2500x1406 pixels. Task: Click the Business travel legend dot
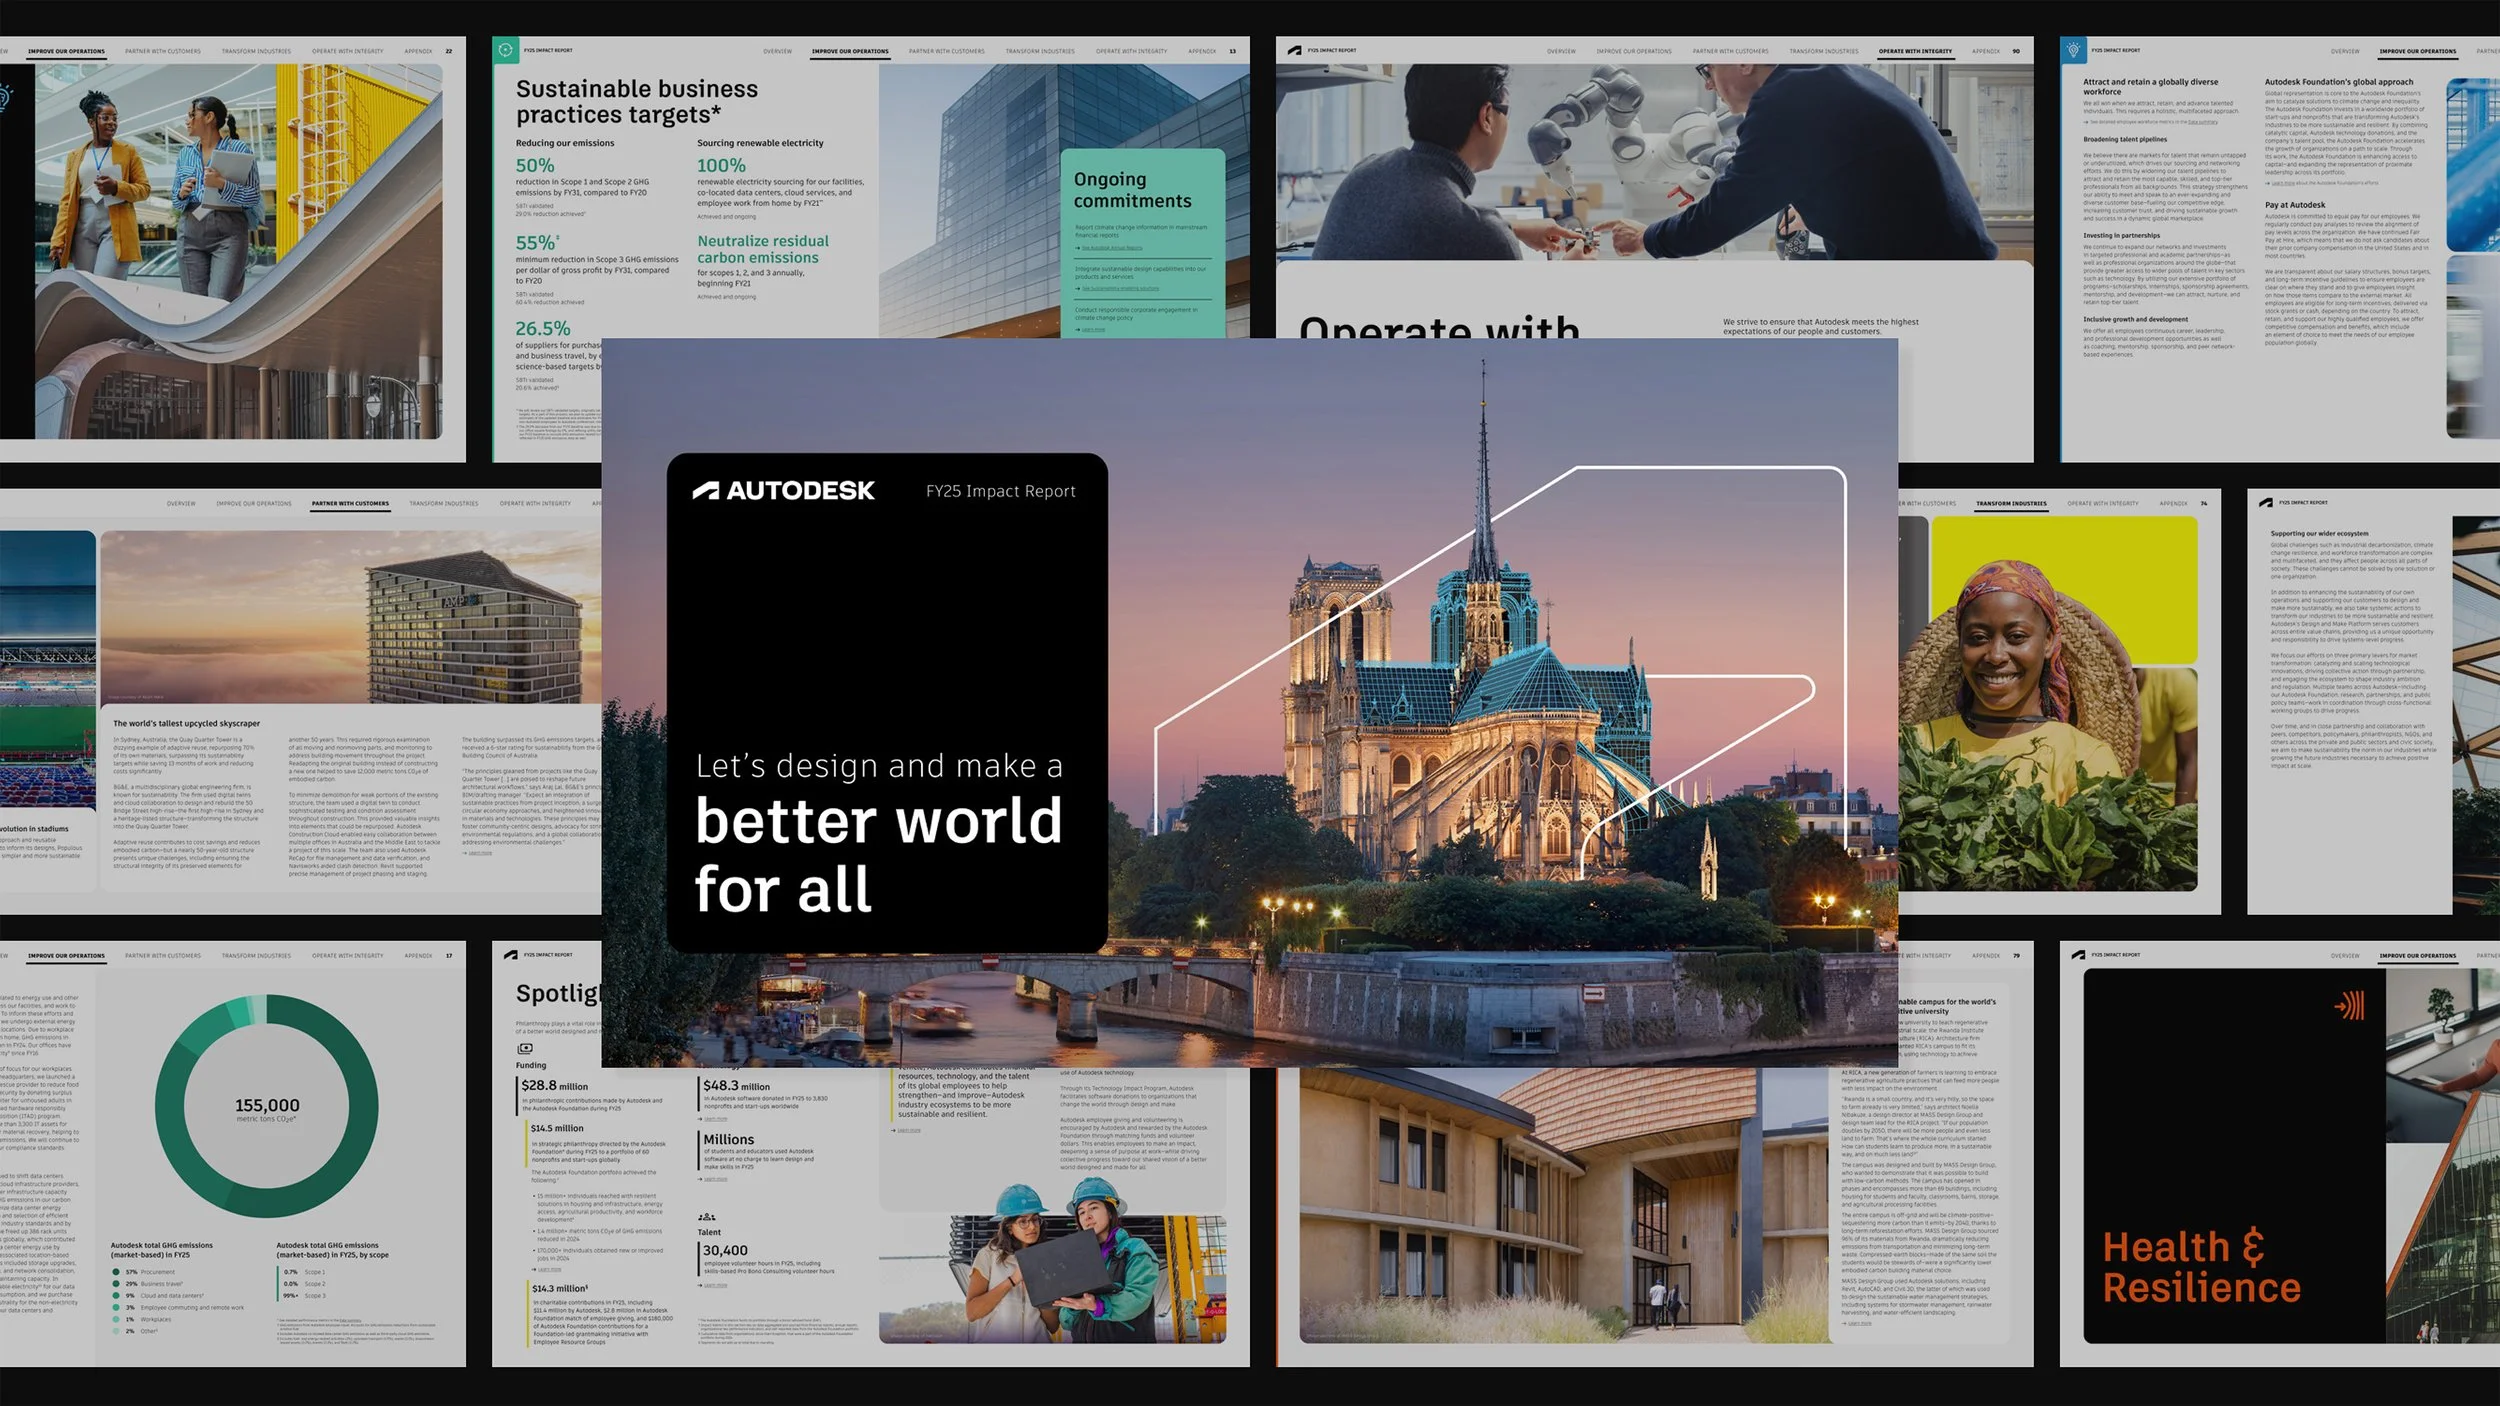click(x=116, y=1284)
